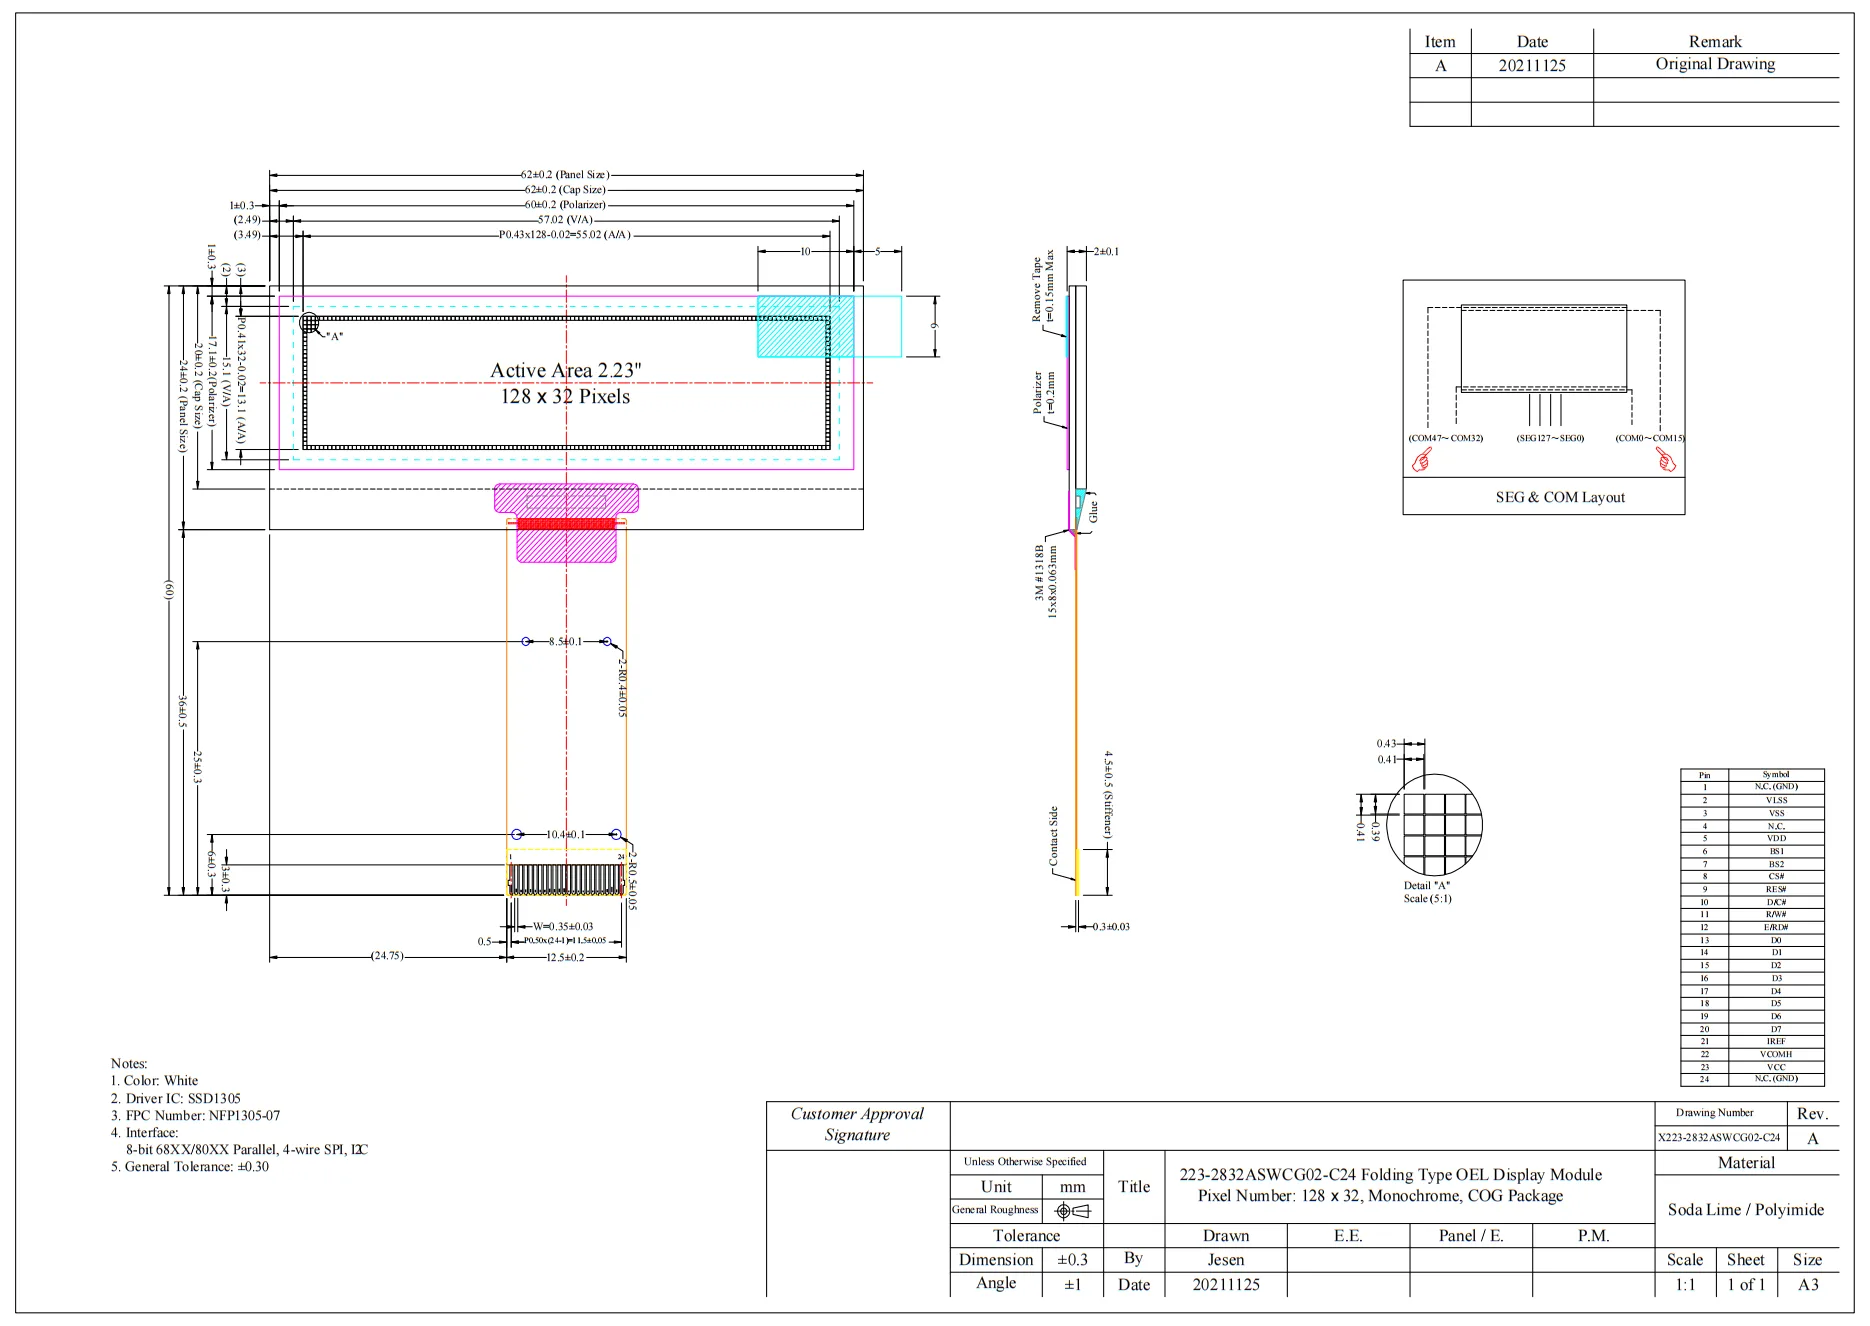Click the Detail "A" marker circle on the active area corner
This screenshot has width=1870, height=1326.
(x=309, y=322)
